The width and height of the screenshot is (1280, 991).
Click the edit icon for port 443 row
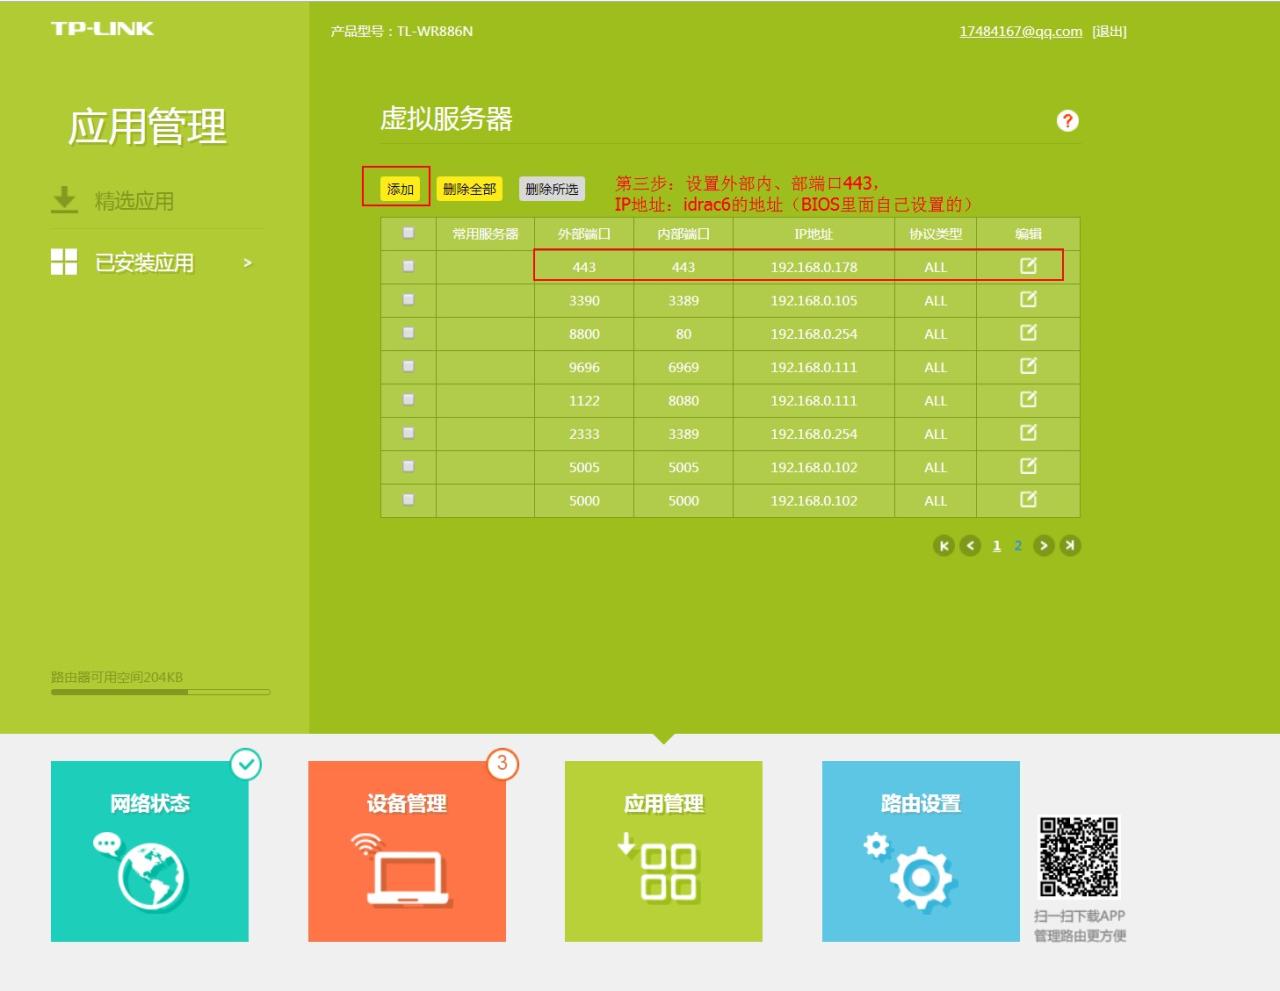(1028, 266)
